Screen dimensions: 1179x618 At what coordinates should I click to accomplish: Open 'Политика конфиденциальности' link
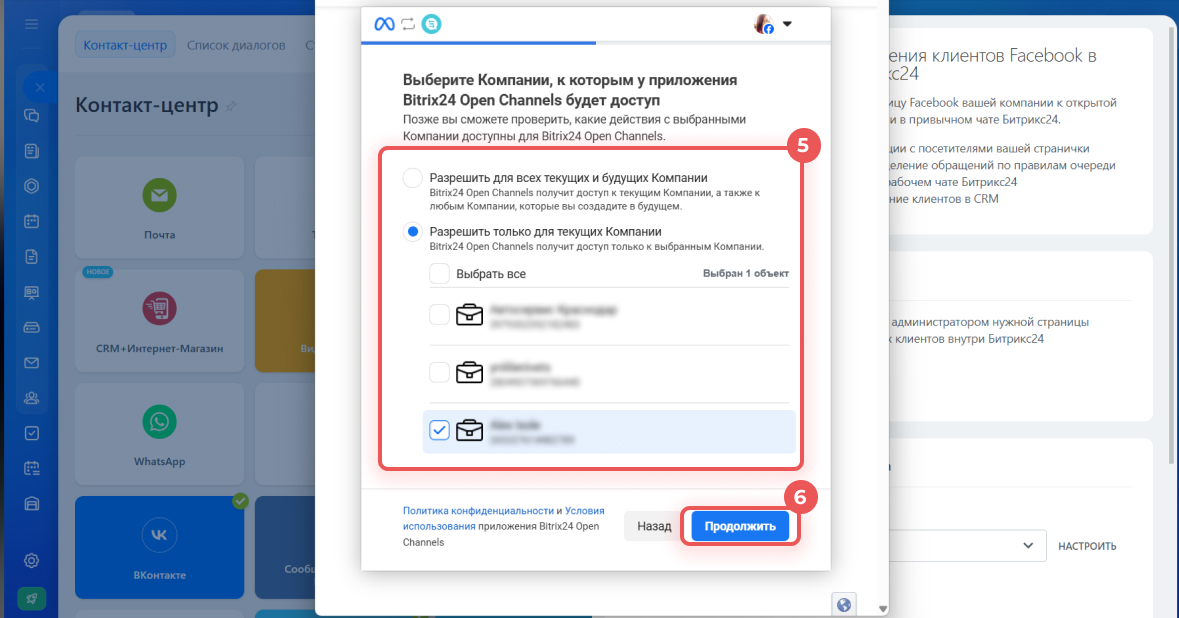pos(477,510)
